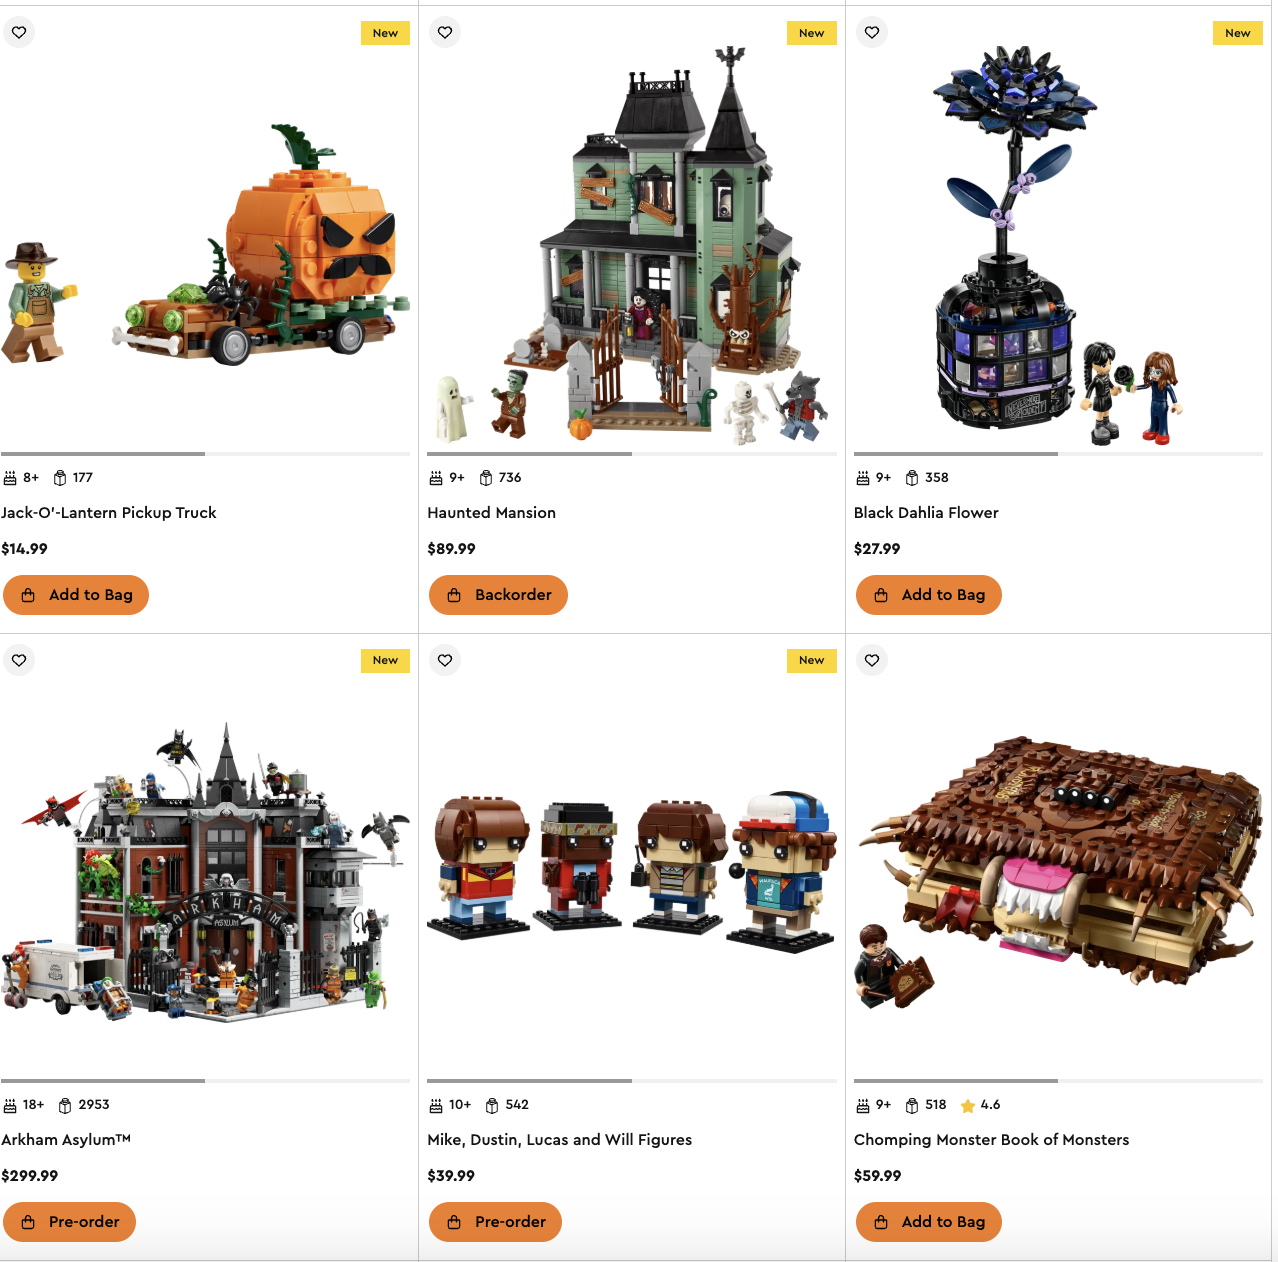Image resolution: width=1278 pixels, height=1262 pixels.
Task: Open Haunted Mansion product title link
Action: coord(491,513)
